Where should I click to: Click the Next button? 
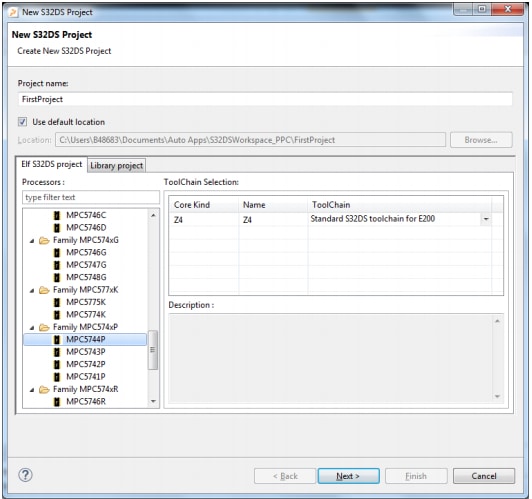coord(348,476)
